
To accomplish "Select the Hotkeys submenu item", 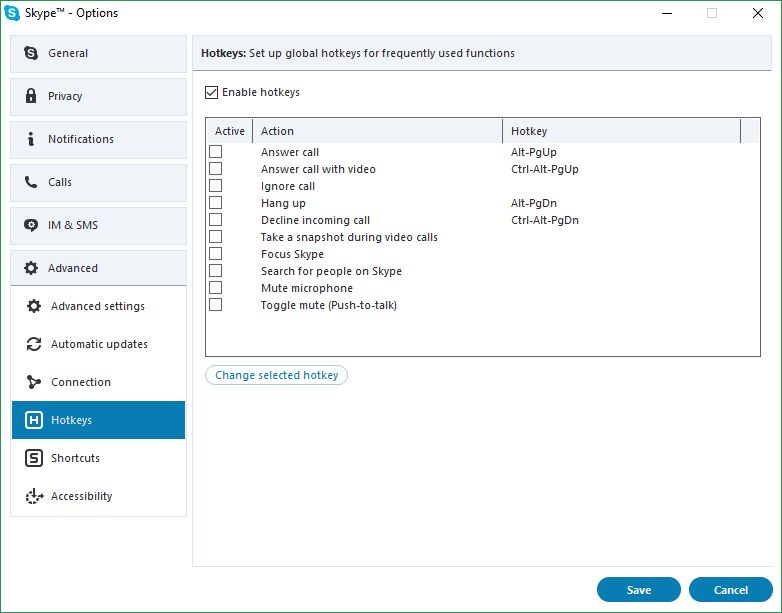I will [98, 420].
